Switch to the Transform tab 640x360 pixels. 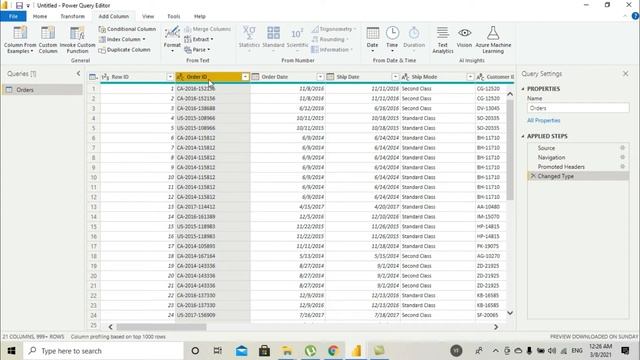(x=73, y=16)
